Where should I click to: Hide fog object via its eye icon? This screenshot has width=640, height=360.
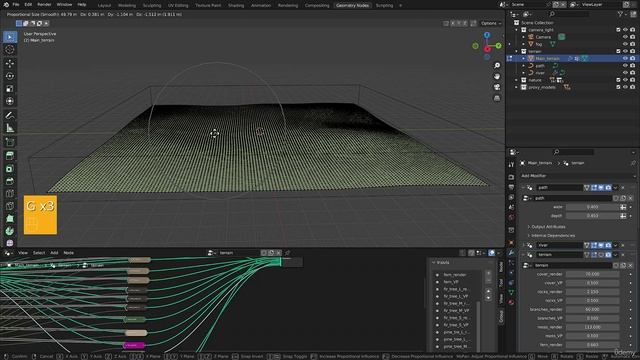625,44
